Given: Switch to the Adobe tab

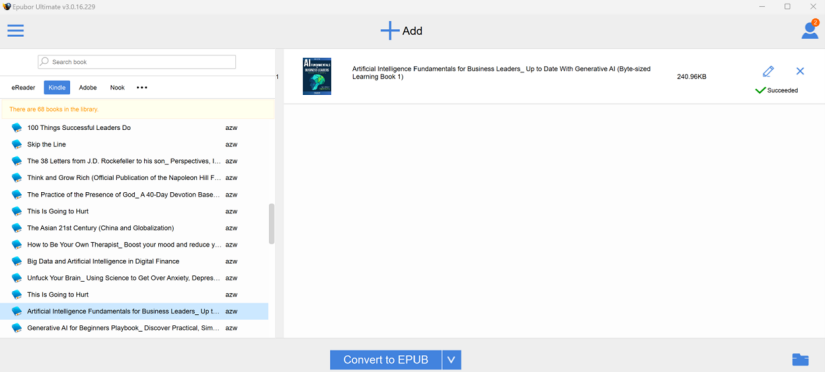Looking at the screenshot, I should [x=88, y=88].
